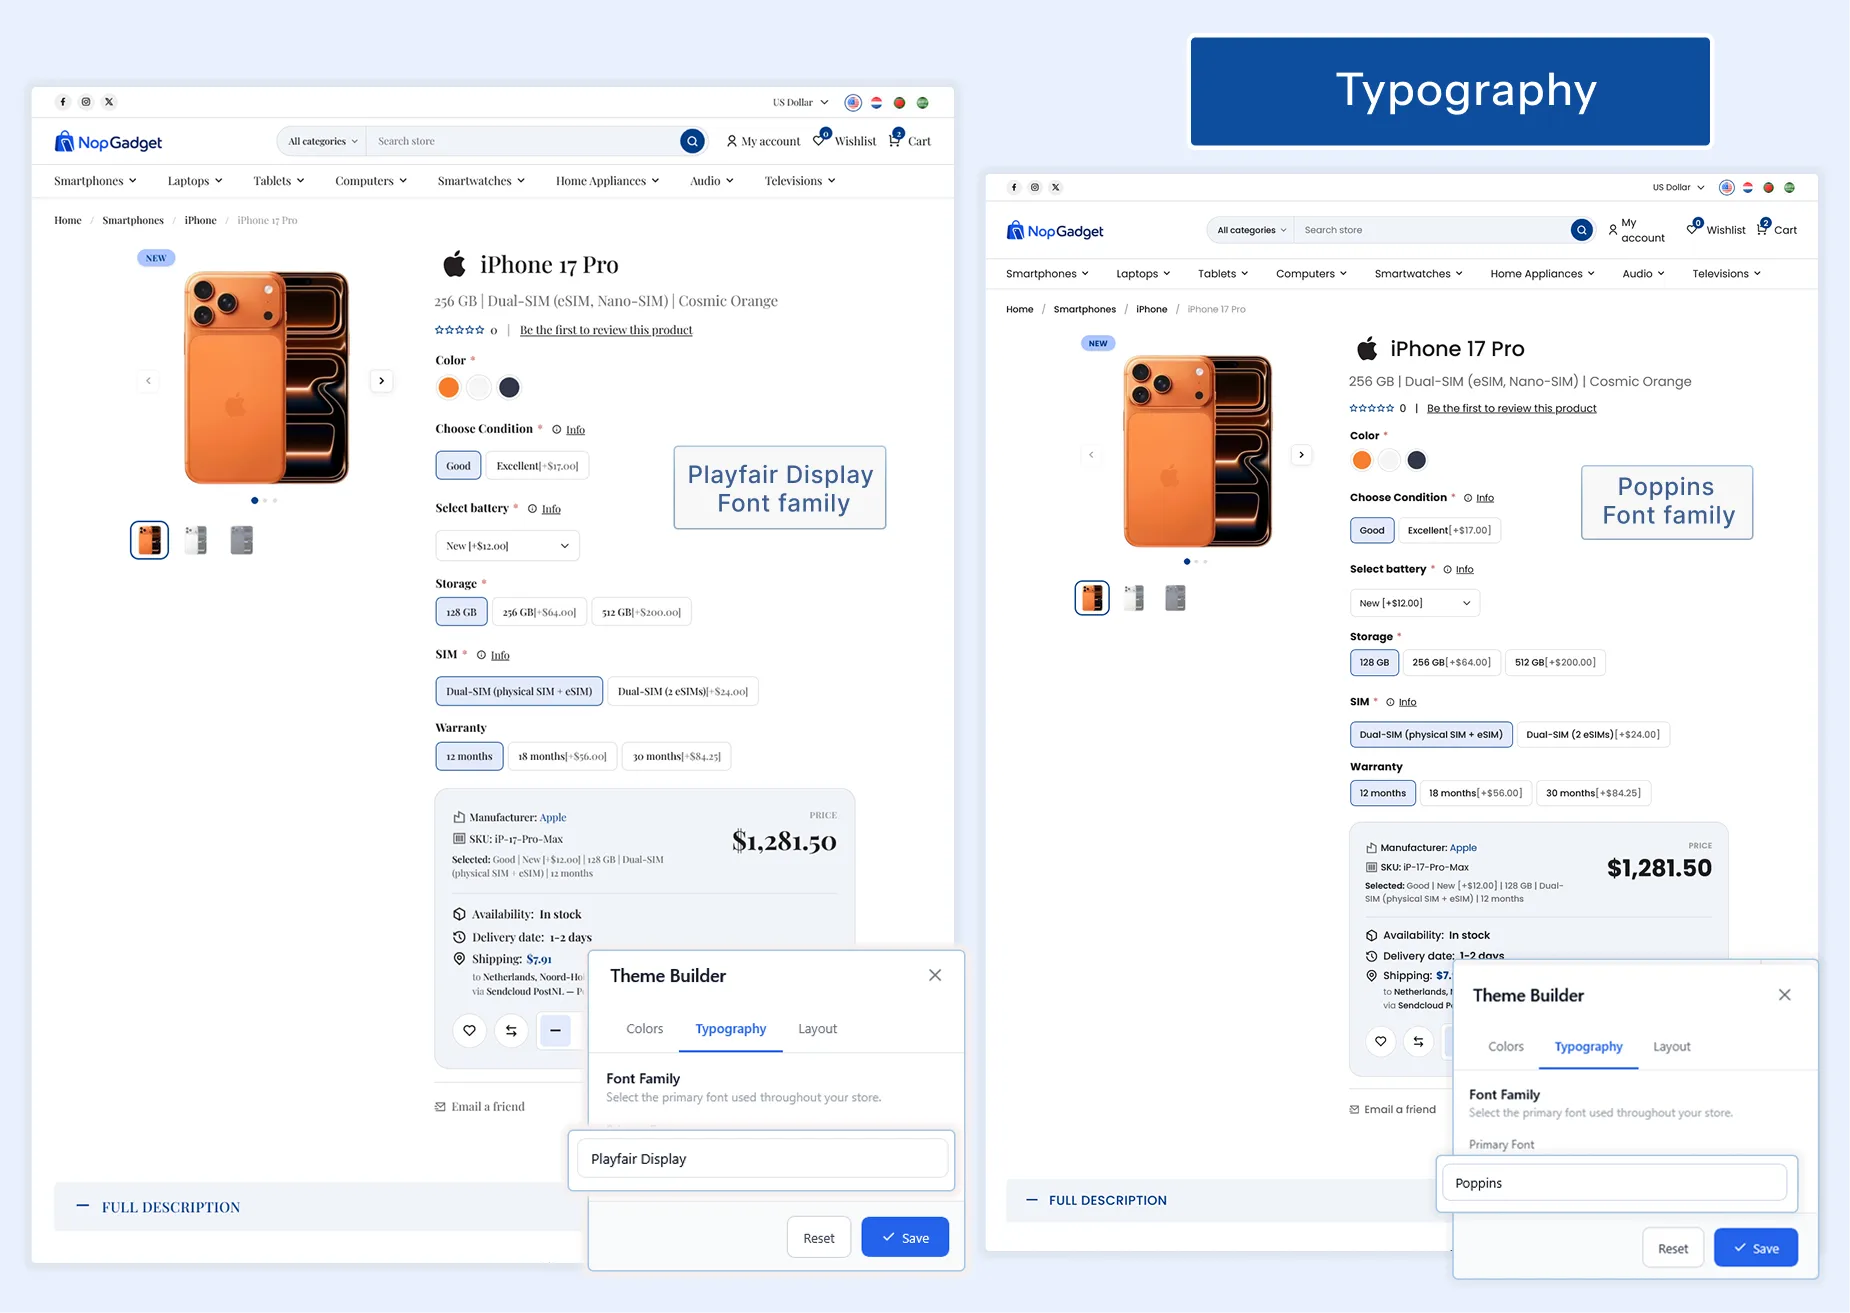Open the battery select dropdown in right preview
This screenshot has height=1313, width=1850.
pos(1414,603)
